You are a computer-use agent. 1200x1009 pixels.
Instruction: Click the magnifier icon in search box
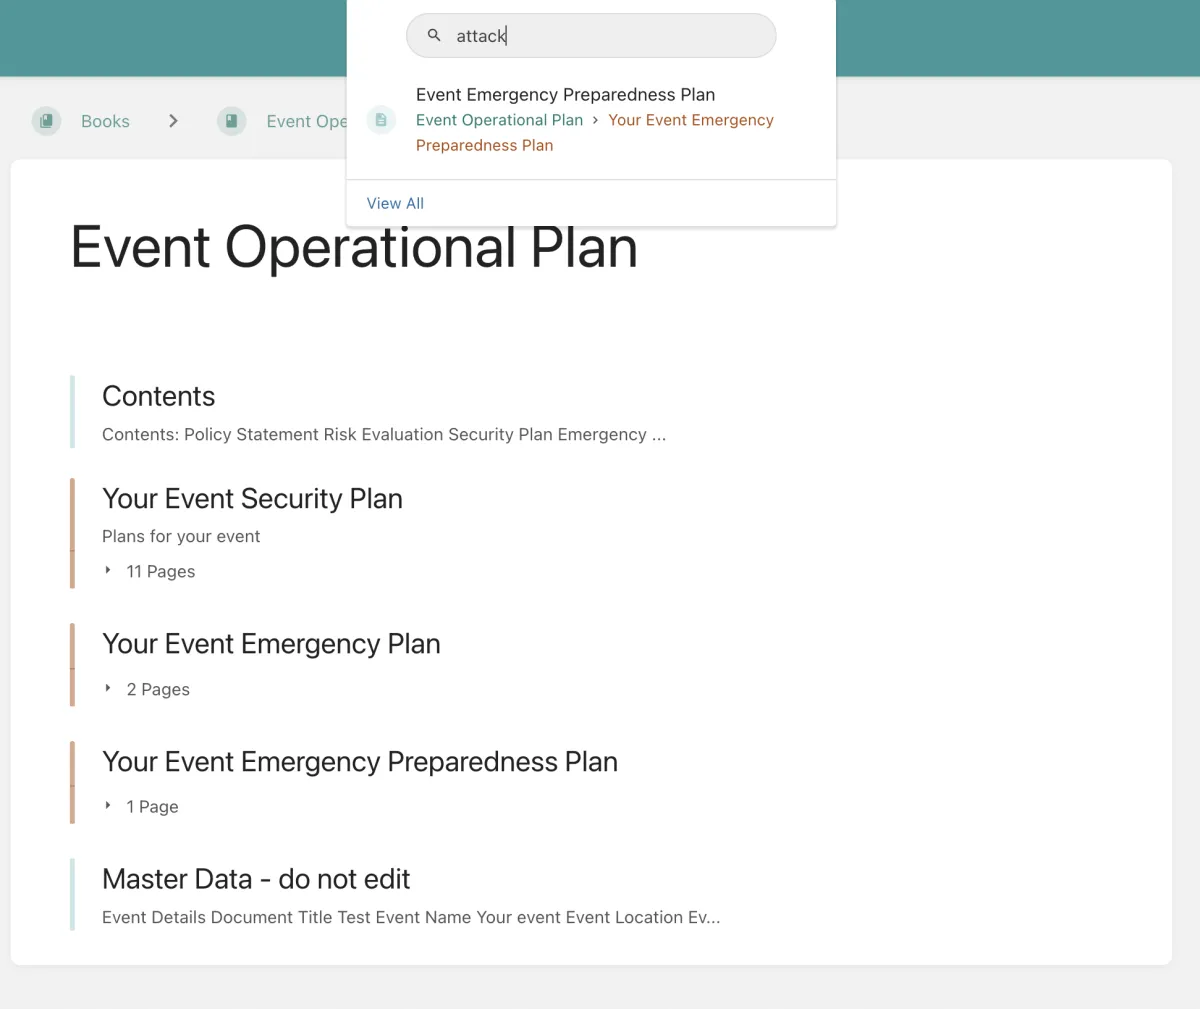point(434,35)
